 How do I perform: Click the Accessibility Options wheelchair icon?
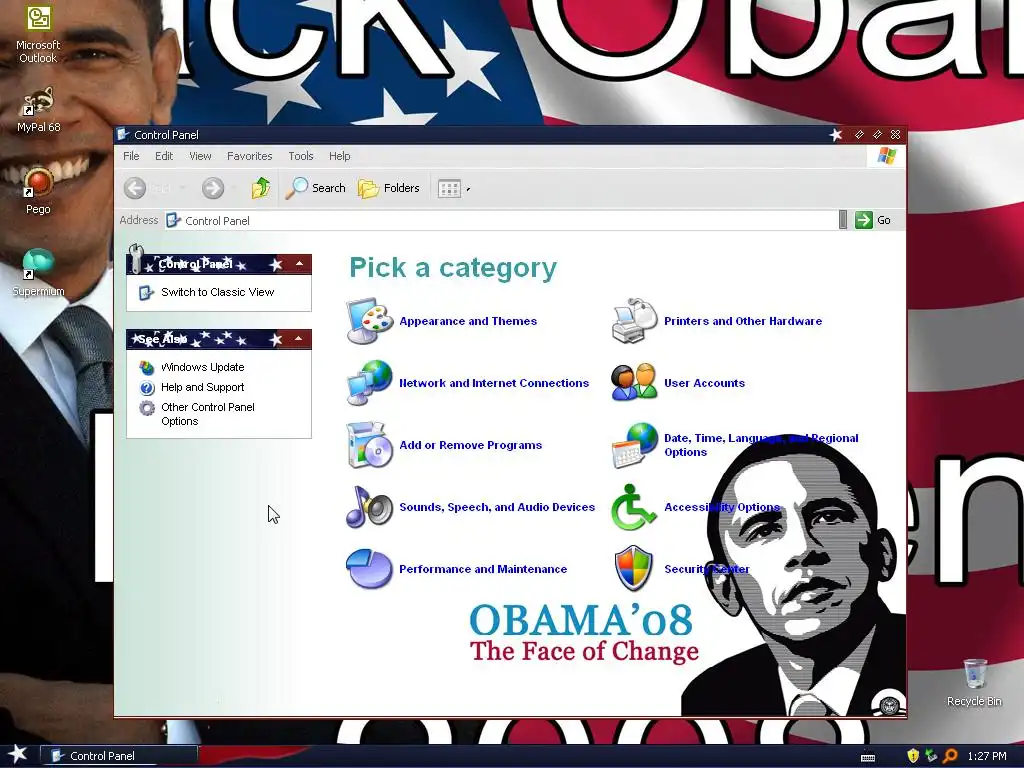[x=633, y=507]
